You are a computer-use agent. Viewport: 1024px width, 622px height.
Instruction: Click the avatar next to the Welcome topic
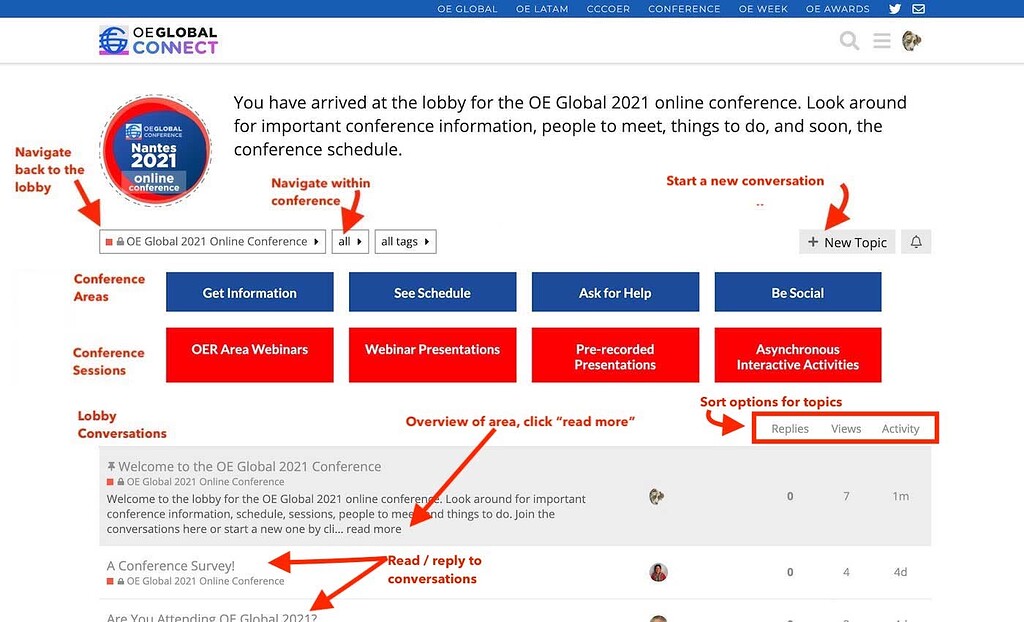point(657,496)
